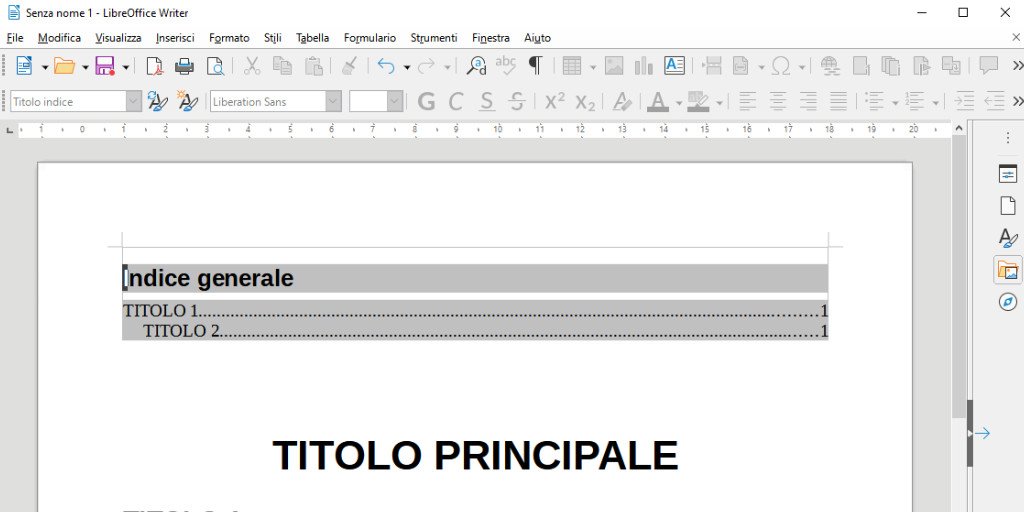Insert a table using the grid icon

click(x=571, y=66)
